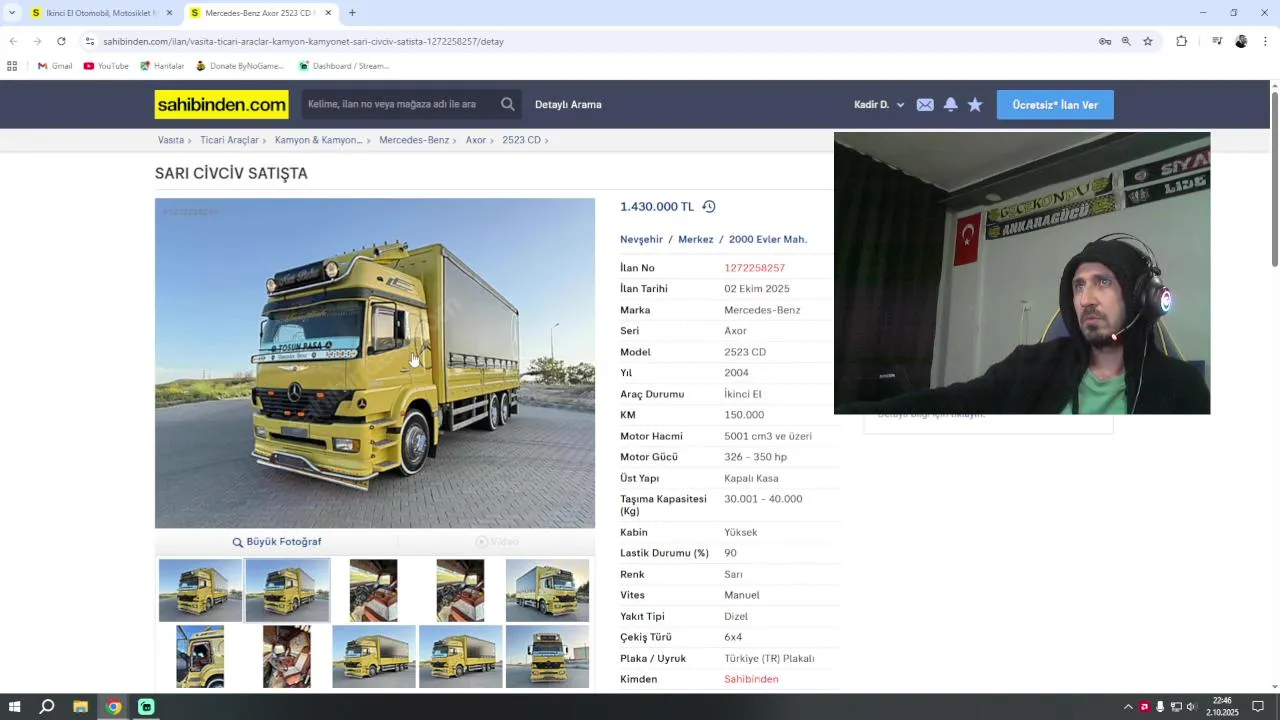
Task: Click the browser zoom magnifier icon
Action: click(x=1126, y=41)
